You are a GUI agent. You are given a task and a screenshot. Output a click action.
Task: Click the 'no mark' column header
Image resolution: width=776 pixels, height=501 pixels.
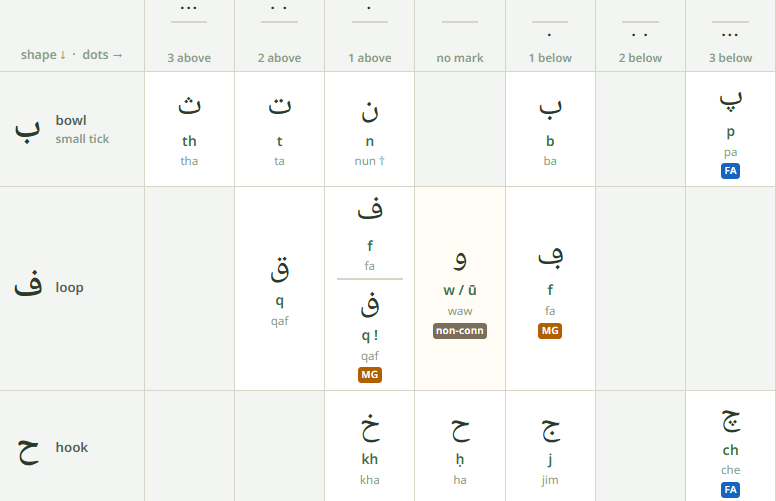point(460,35)
